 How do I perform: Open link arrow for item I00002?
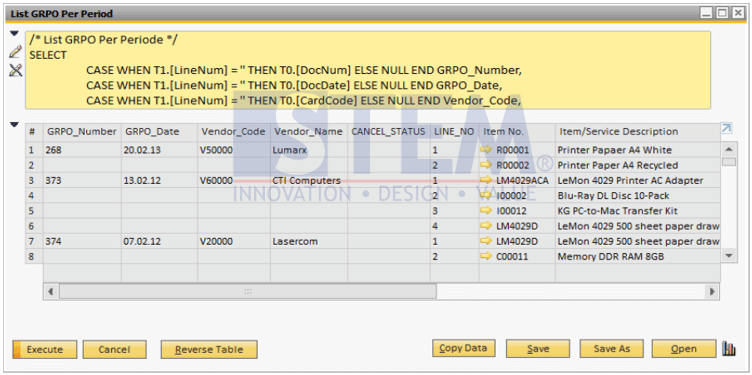click(486, 196)
